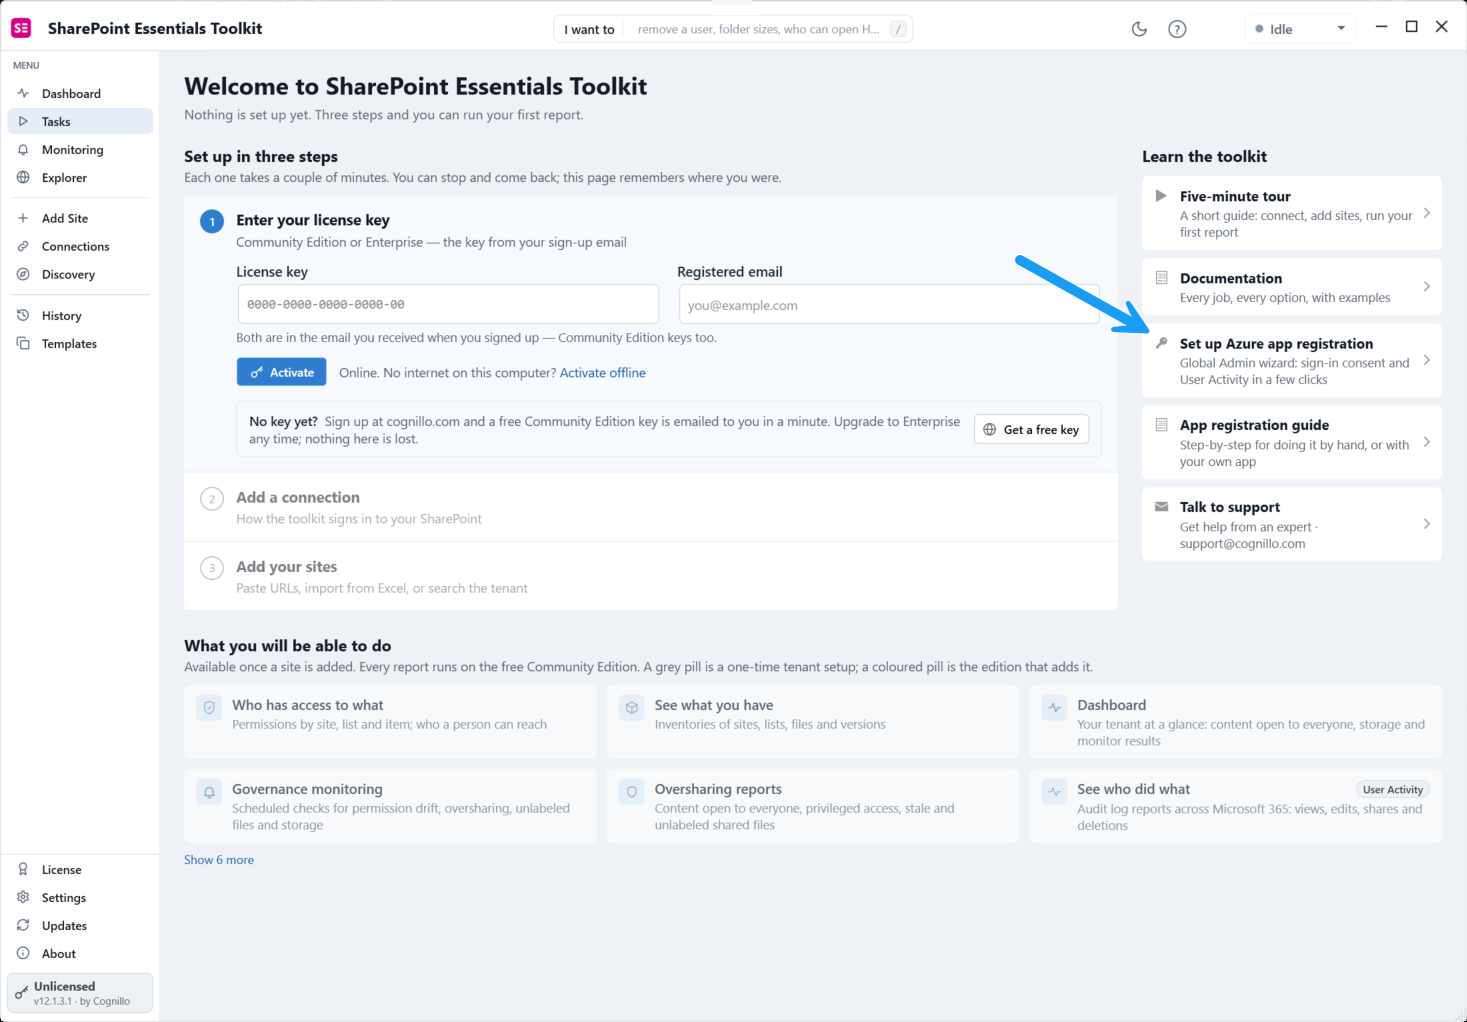1467x1022 pixels.
Task: Follow the Activate offline link
Action: 602,373
